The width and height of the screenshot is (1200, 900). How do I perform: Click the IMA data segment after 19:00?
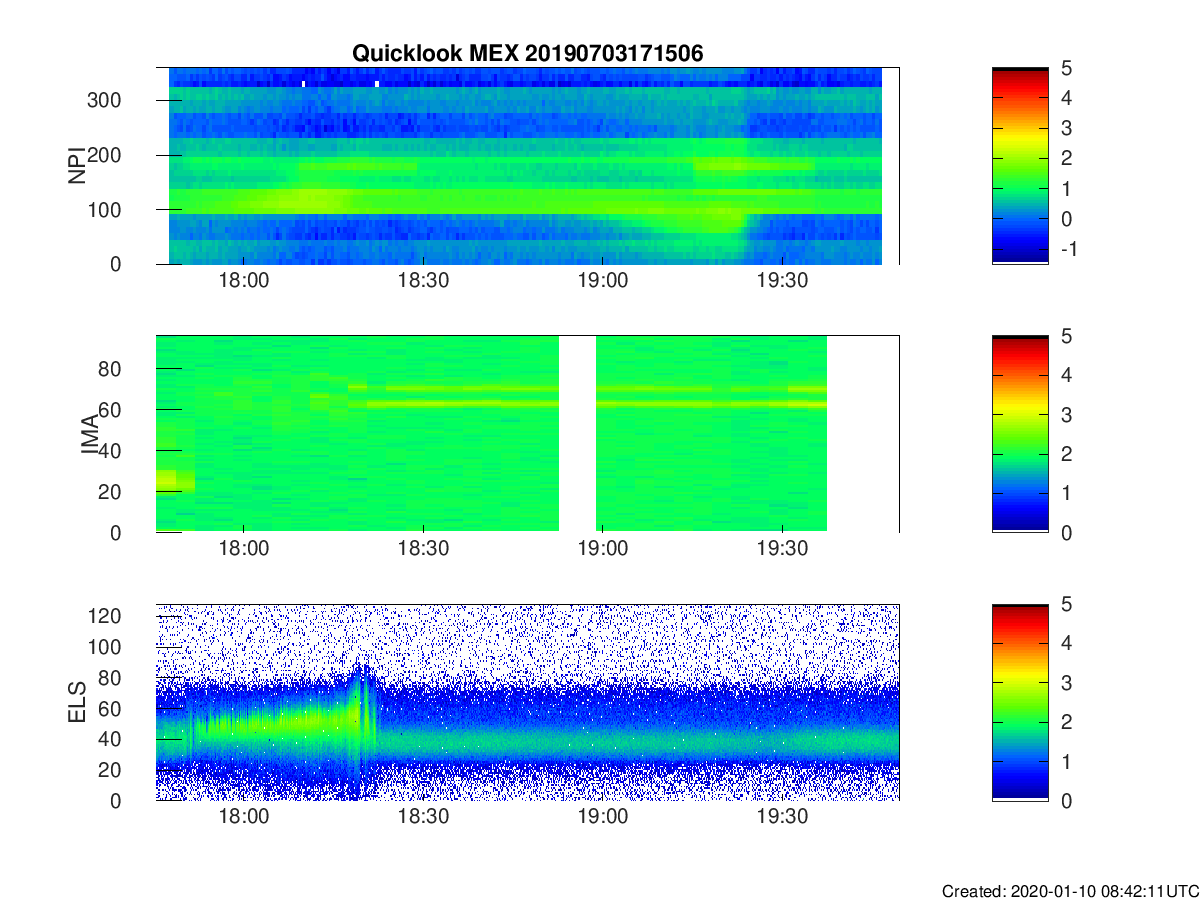click(712, 434)
